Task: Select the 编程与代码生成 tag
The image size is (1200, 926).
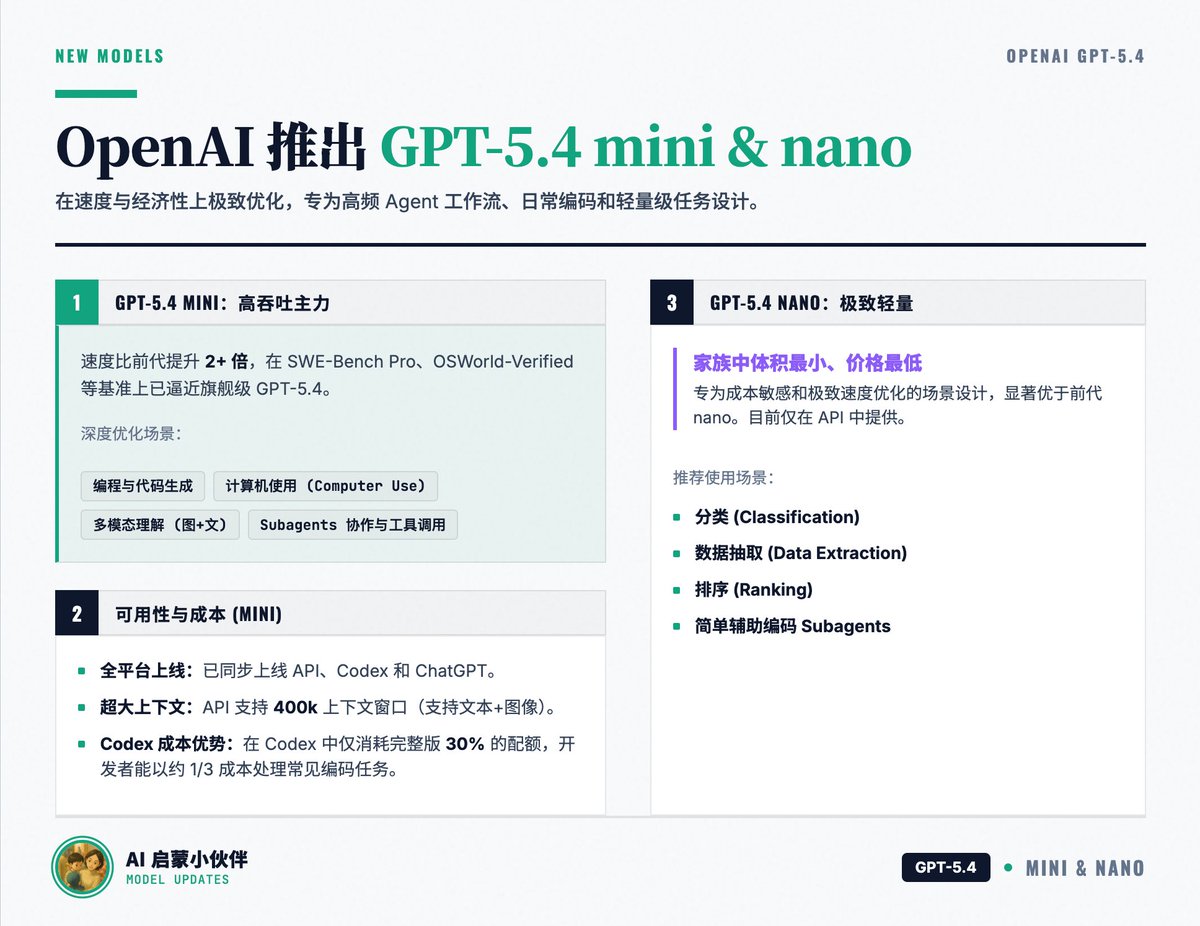Action: point(143,486)
